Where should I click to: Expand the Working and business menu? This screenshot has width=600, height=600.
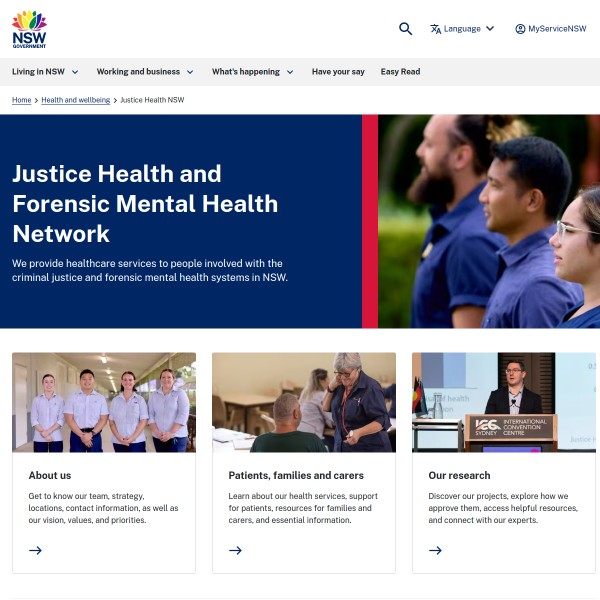[145, 72]
